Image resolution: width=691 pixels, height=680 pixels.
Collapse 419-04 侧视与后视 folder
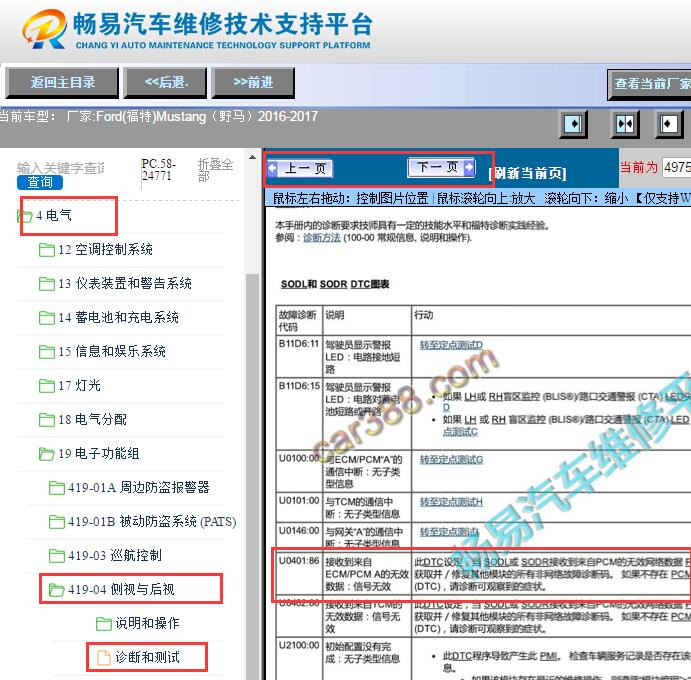tap(121, 589)
